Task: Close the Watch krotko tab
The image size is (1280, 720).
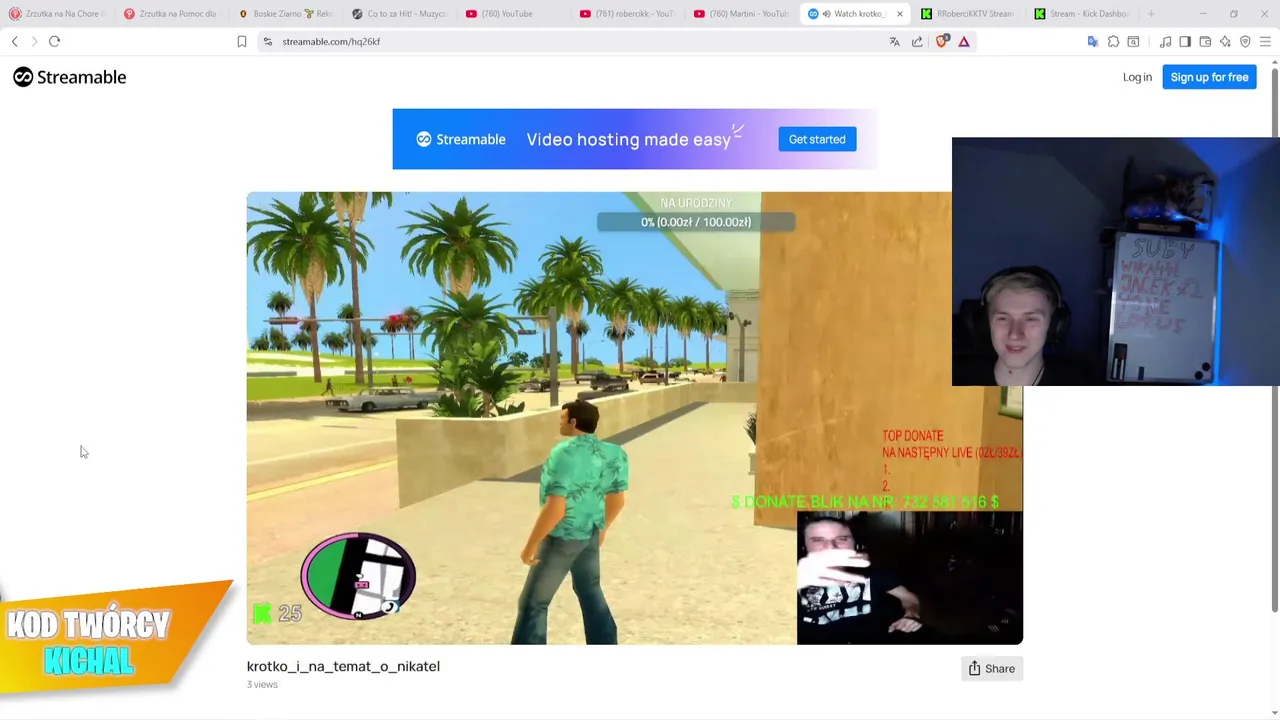Action: pos(899,14)
